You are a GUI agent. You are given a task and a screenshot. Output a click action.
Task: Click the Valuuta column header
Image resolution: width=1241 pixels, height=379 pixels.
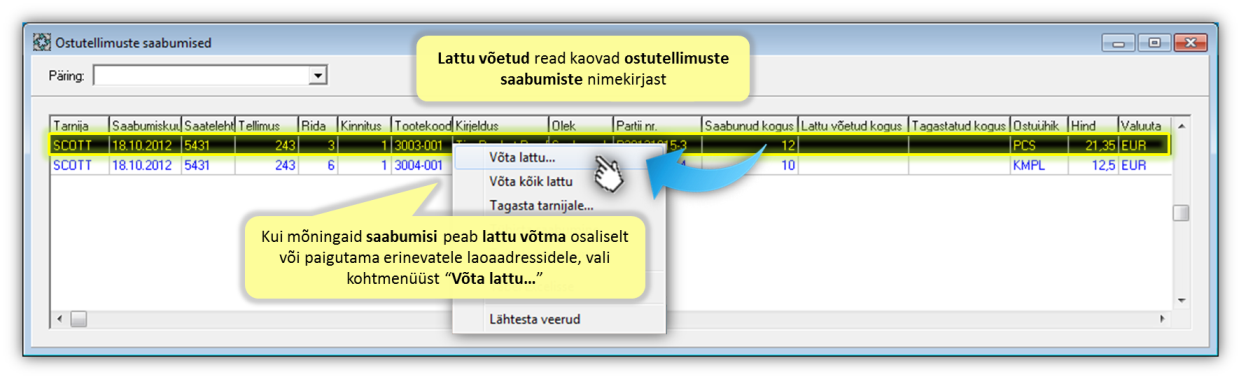click(1144, 126)
